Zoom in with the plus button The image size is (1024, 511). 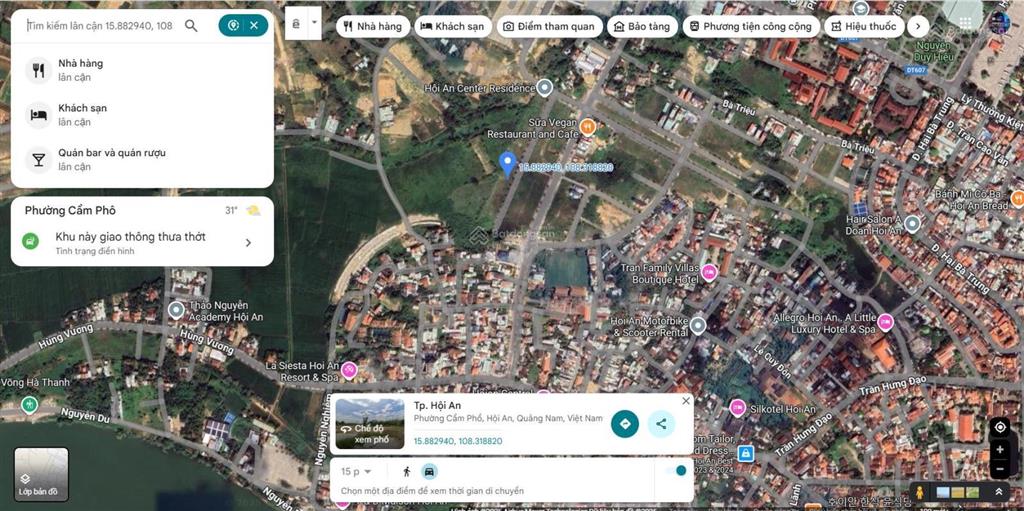coord(999,450)
